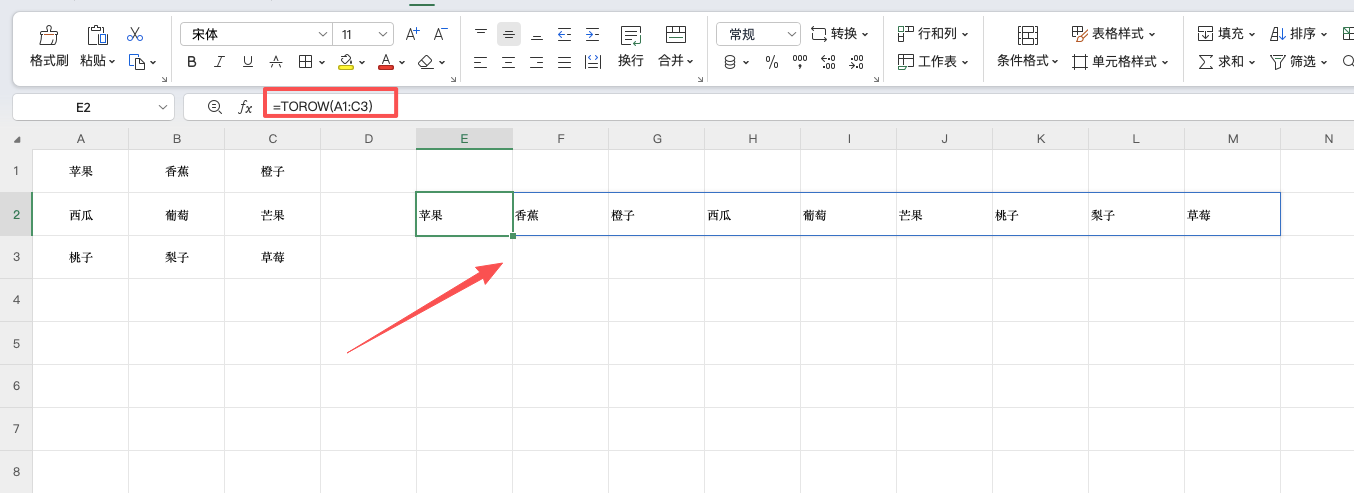Viewport: 1354px width, 493px height.
Task: Toggle Bold formatting
Action: [x=192, y=62]
